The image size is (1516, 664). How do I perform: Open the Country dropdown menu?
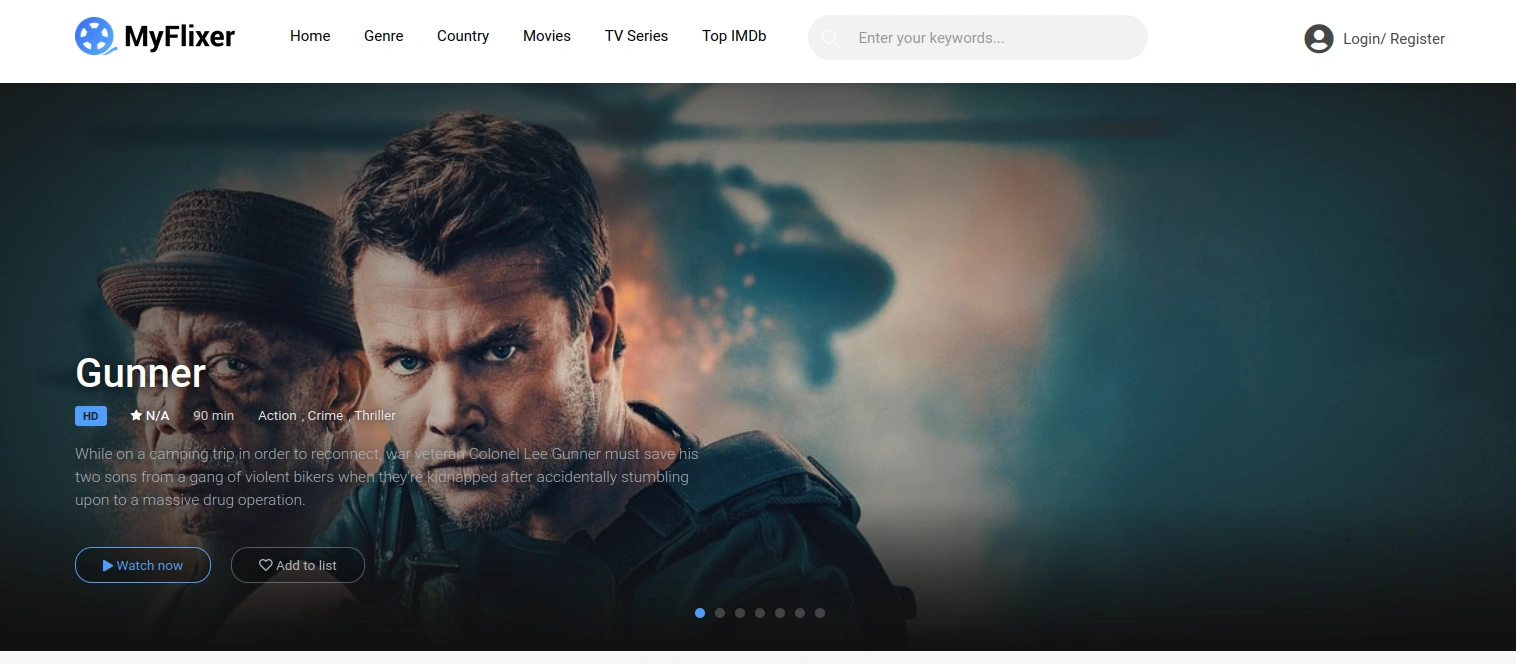coord(462,36)
